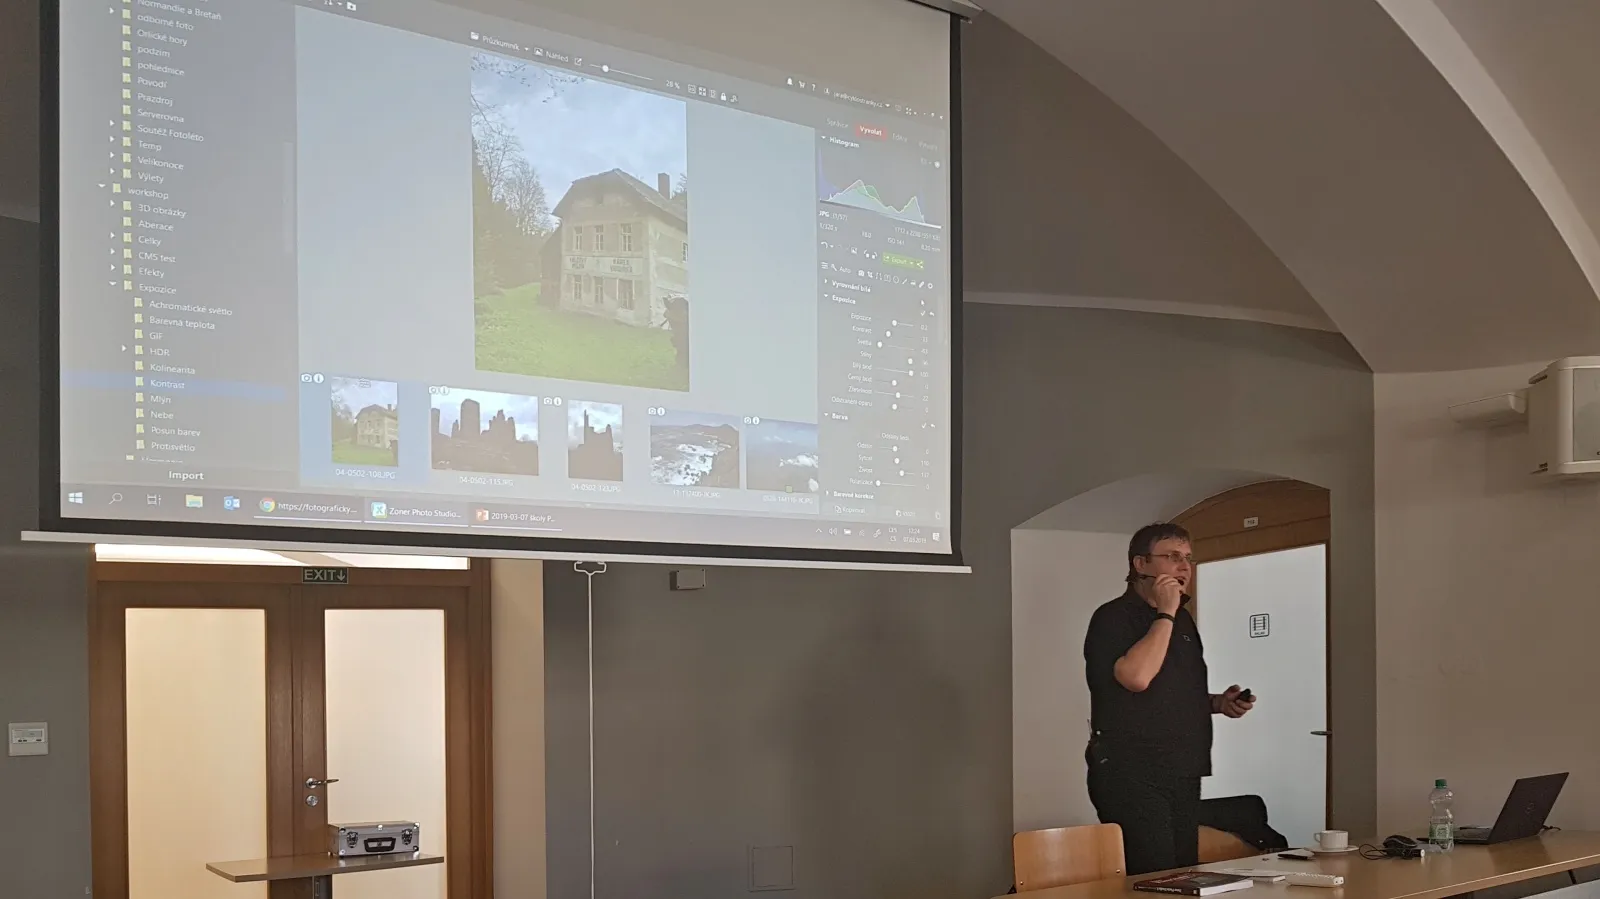Open the Posun barev folder
This screenshot has width=1600, height=899.
click(175, 431)
